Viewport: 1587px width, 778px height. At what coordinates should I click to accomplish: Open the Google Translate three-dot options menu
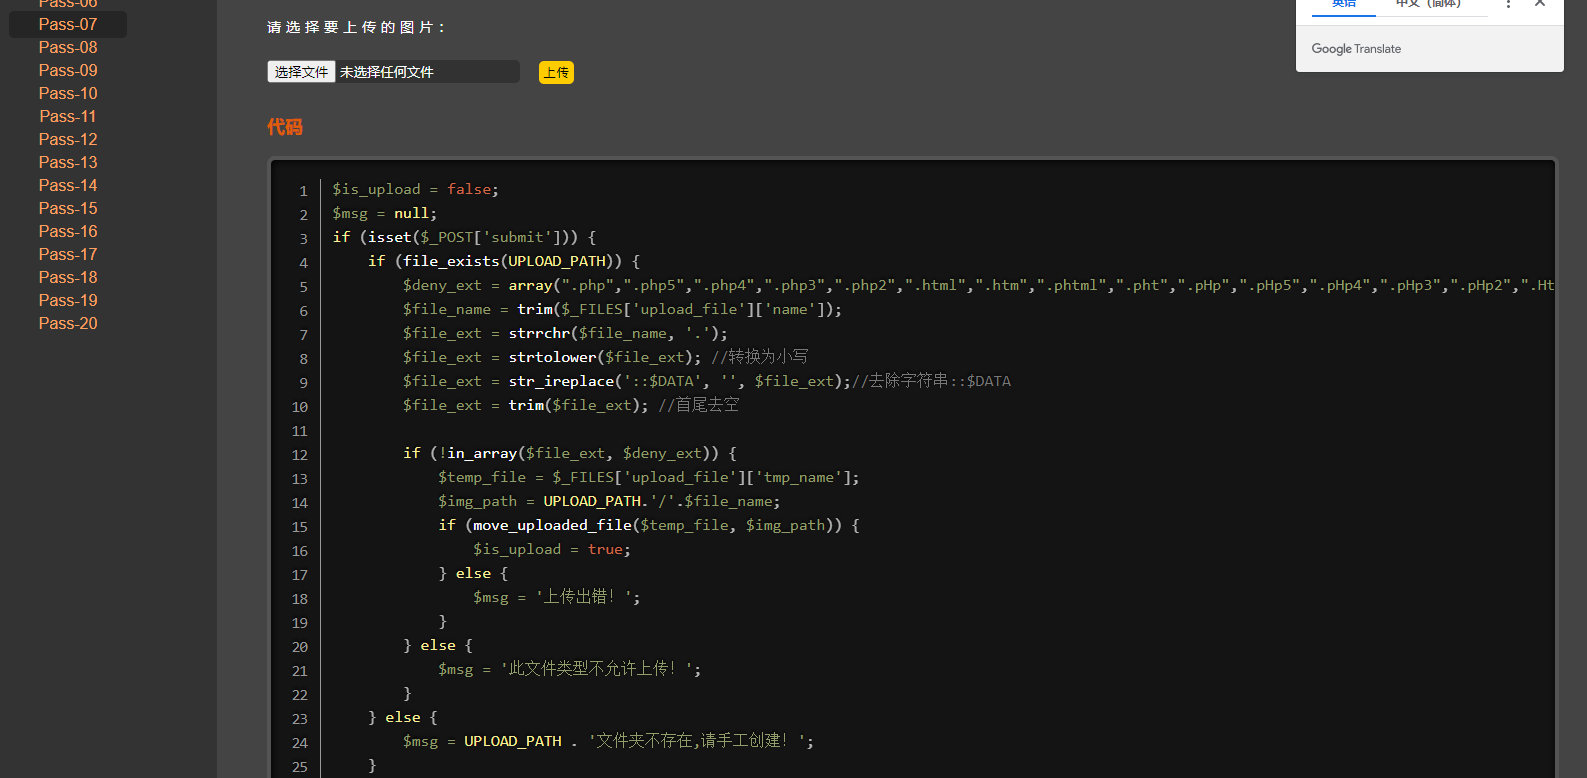(1508, 4)
